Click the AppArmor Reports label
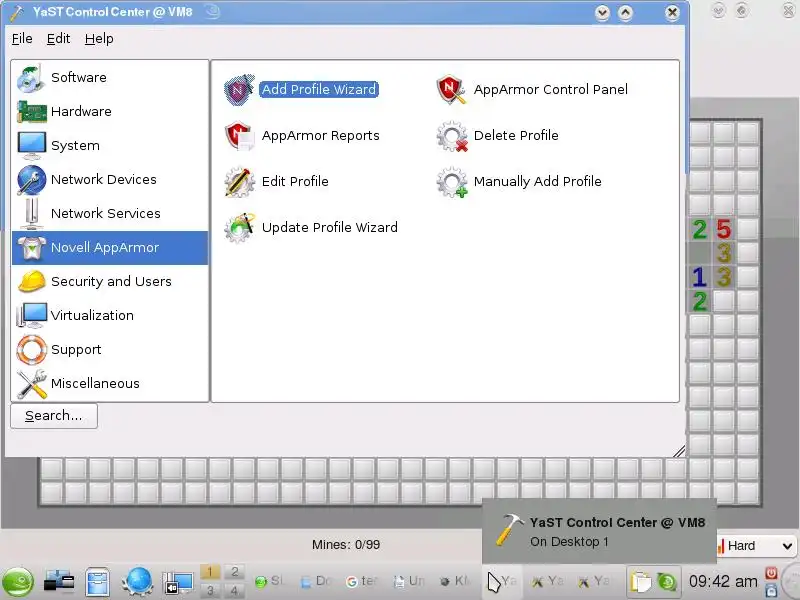Viewport: 800px width, 600px height. click(x=320, y=136)
